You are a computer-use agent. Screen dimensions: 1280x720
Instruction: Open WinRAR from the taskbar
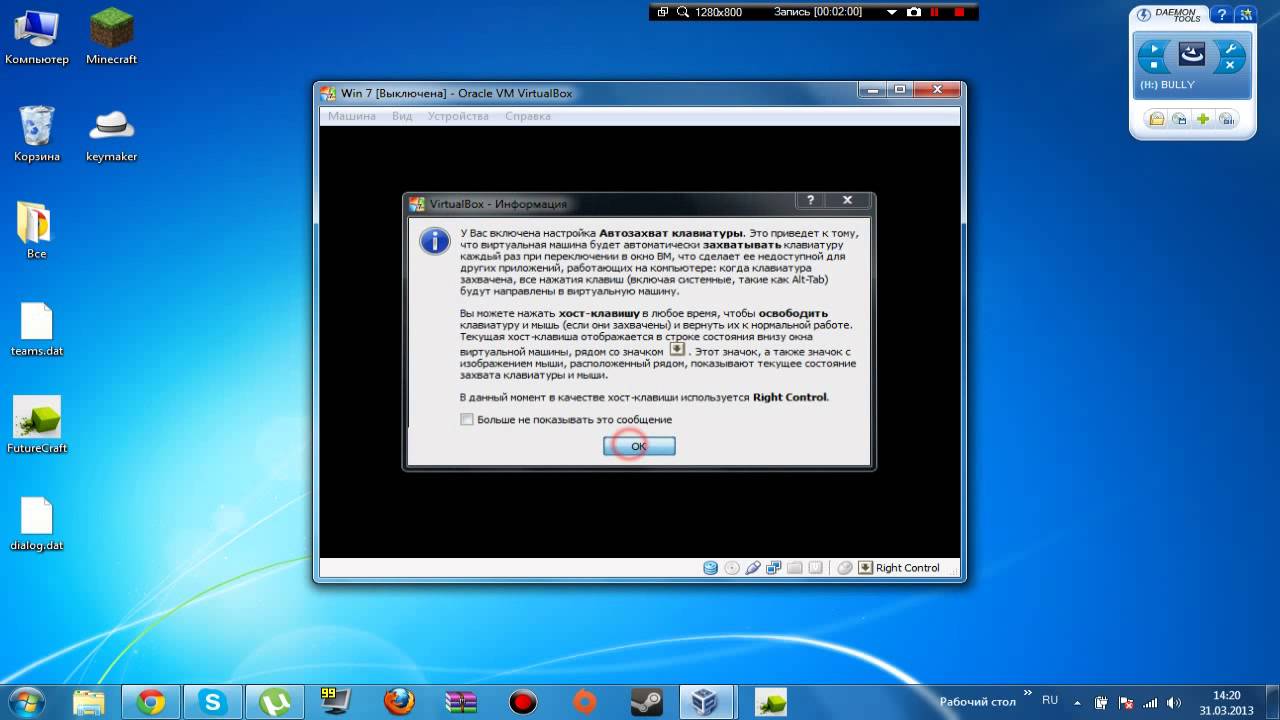[x=460, y=702]
